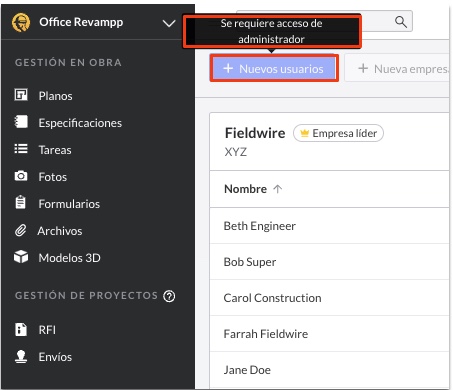453x390 pixels.
Task: Click the Modelos 3D cube icon
Action: [21, 257]
